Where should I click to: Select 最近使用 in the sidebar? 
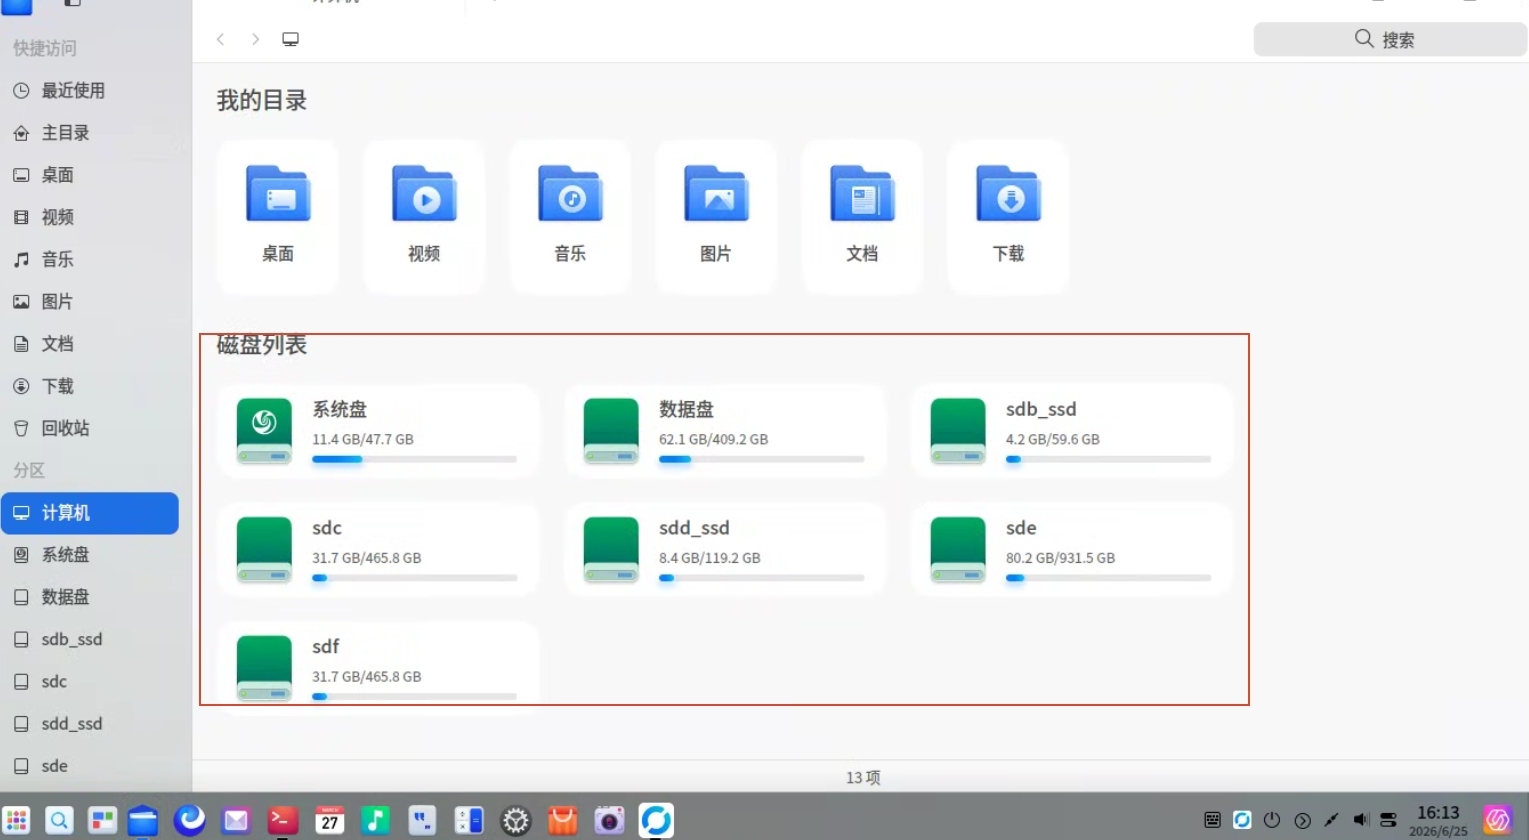click(x=90, y=90)
